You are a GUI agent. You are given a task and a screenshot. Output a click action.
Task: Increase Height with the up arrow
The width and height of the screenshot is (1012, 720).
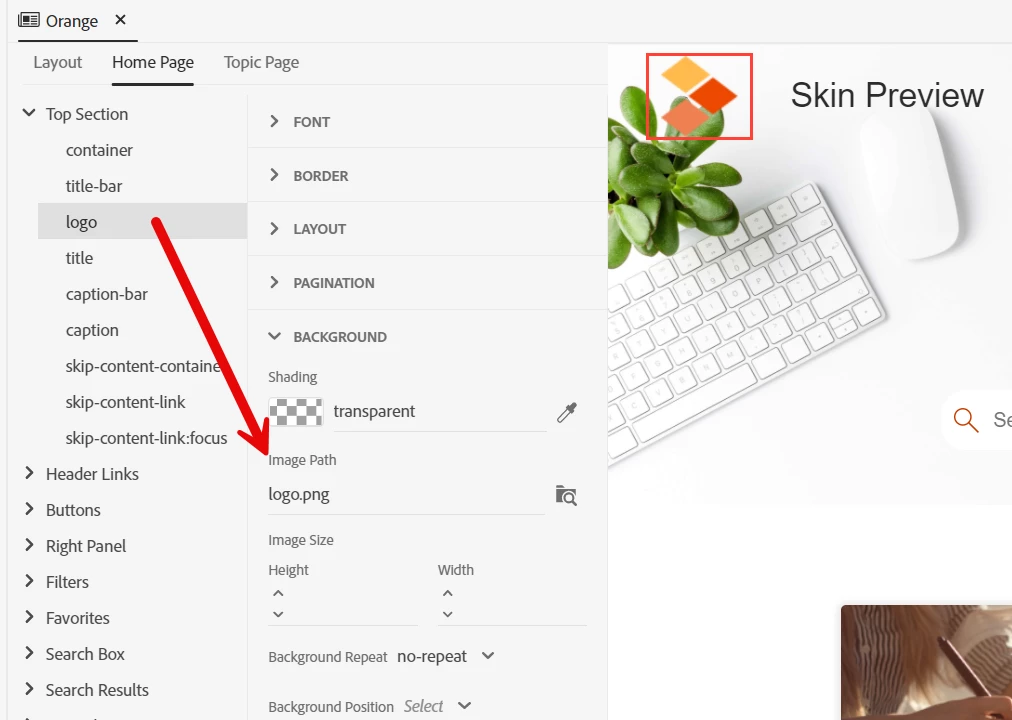[278, 593]
